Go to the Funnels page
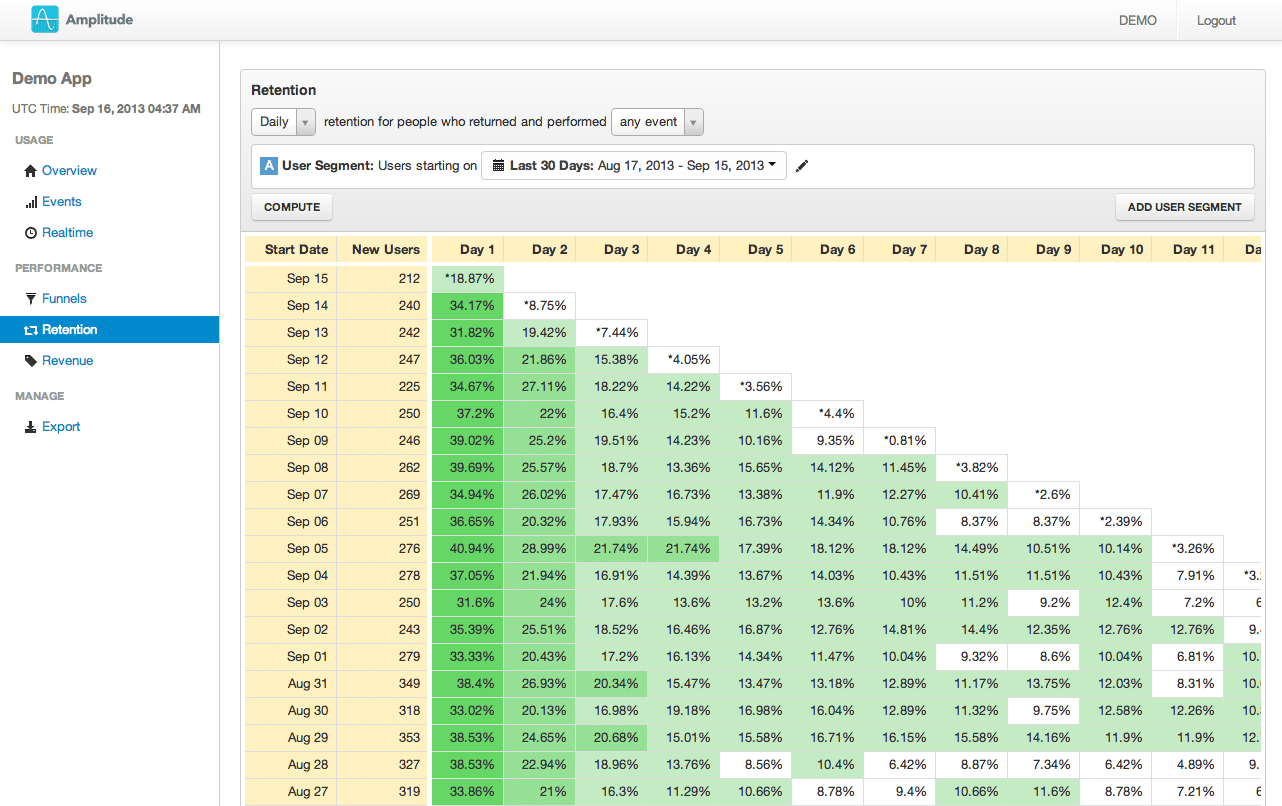This screenshot has width=1282, height=806. (64, 299)
